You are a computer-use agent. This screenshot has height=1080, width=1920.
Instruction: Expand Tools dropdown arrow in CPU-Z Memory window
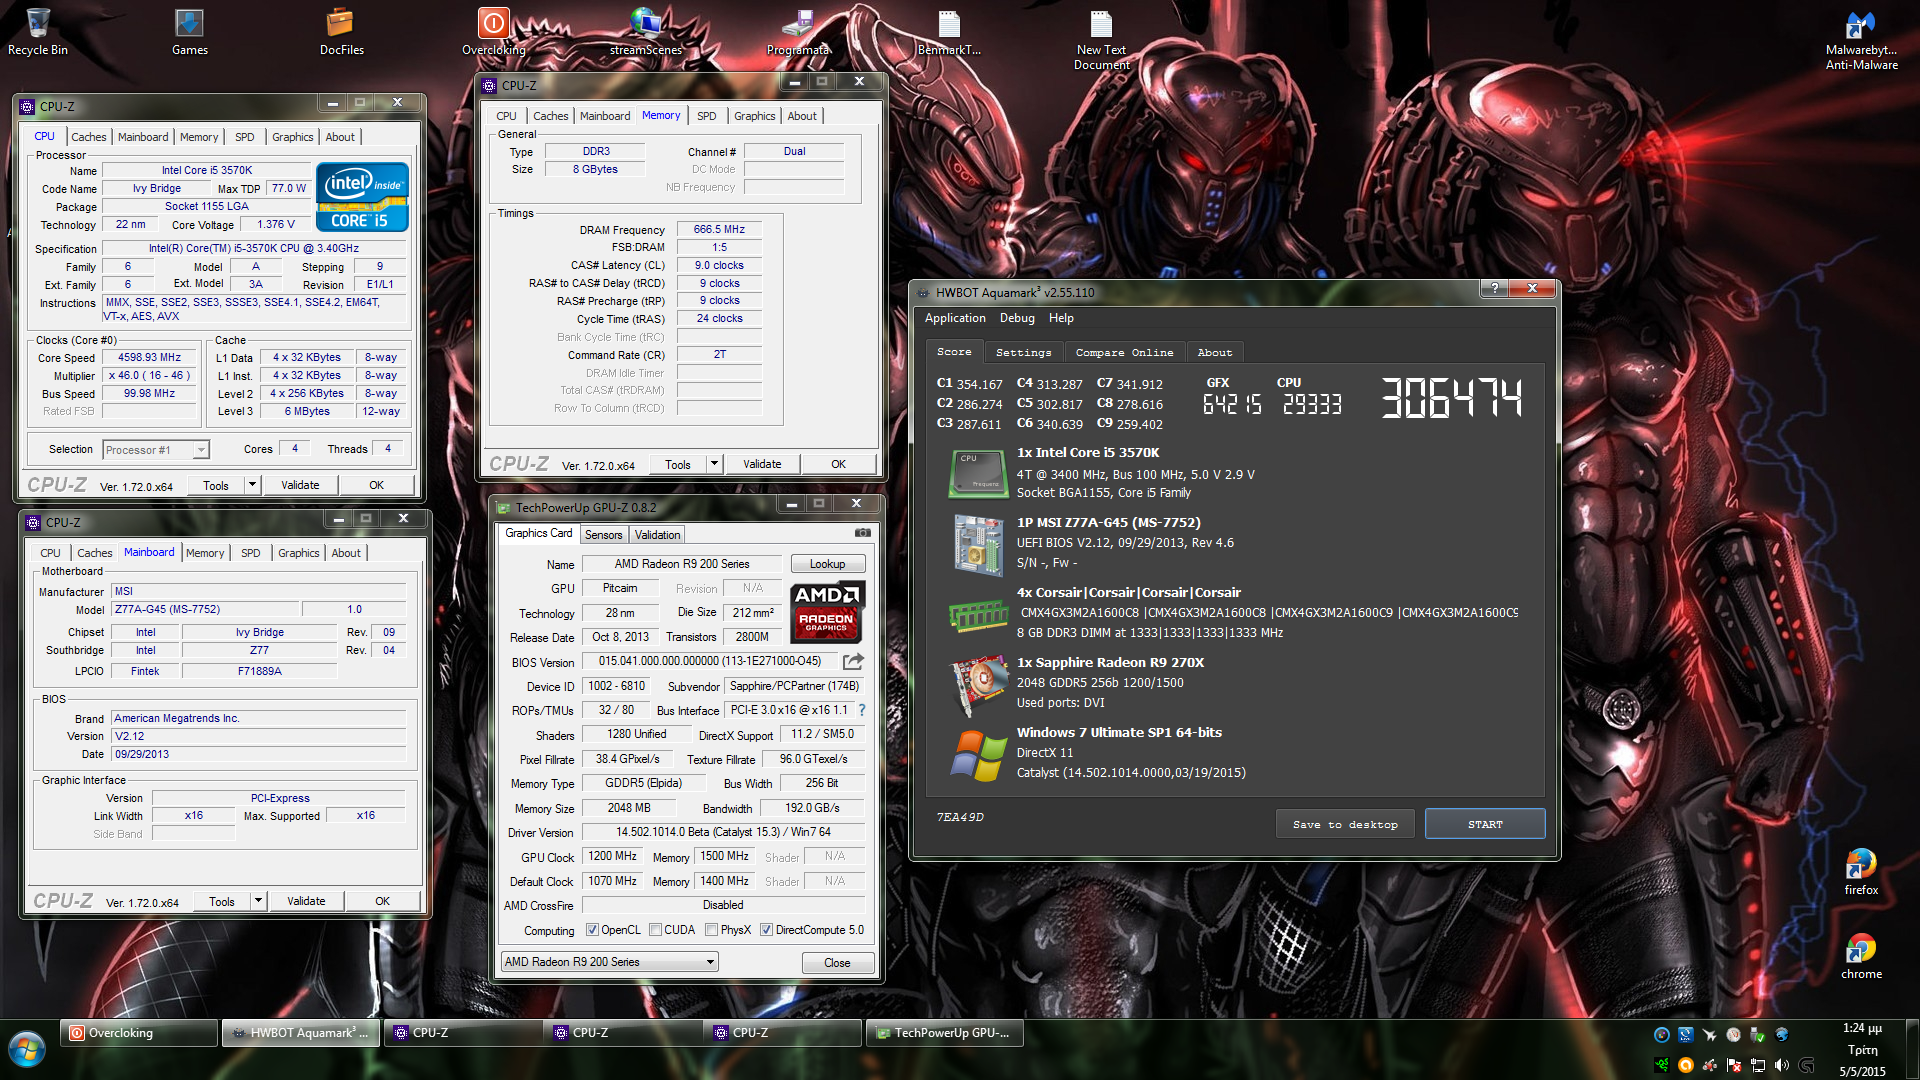[714, 464]
